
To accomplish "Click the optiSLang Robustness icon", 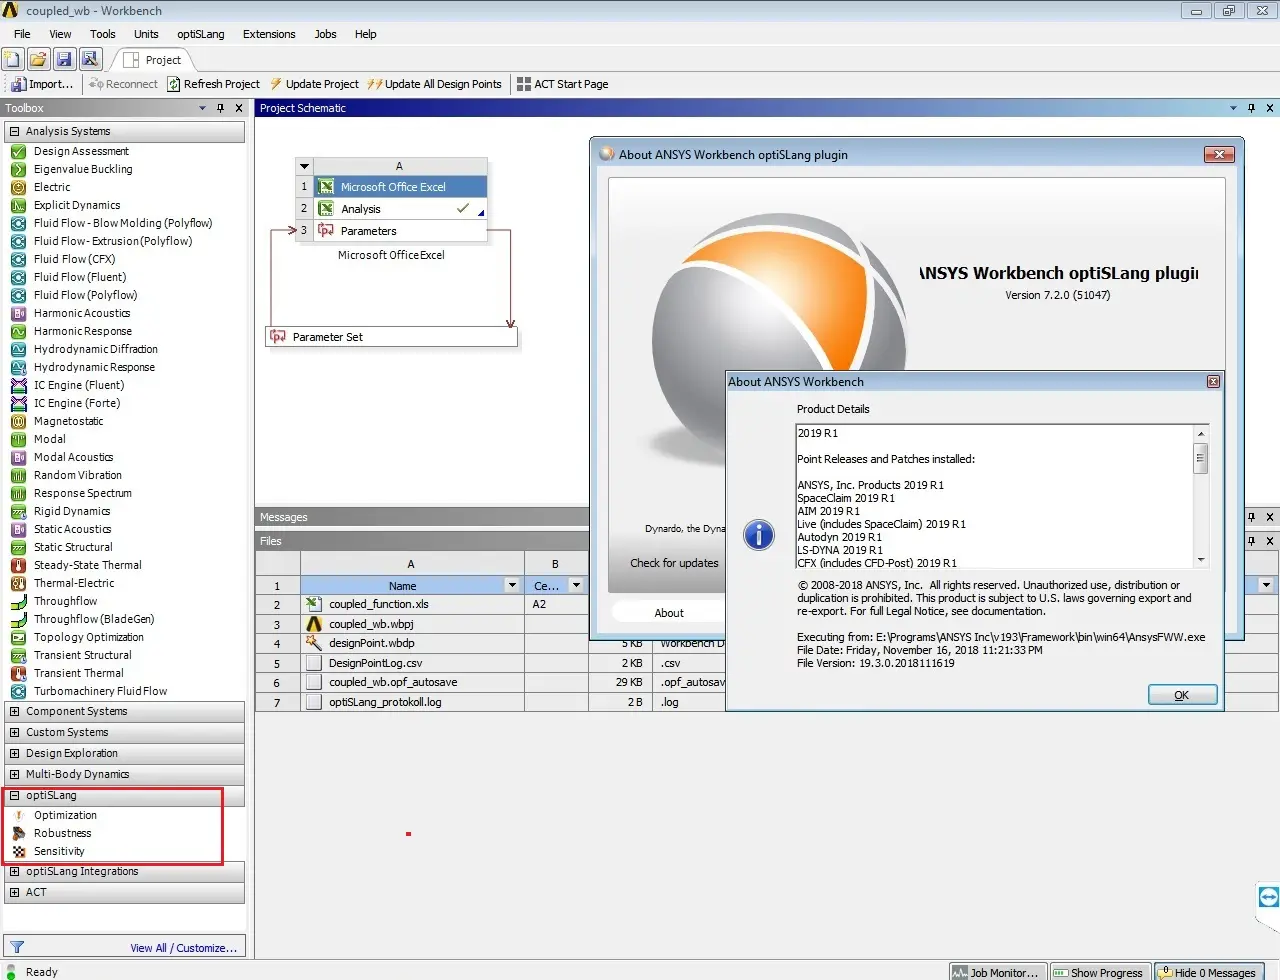I will click(x=18, y=833).
